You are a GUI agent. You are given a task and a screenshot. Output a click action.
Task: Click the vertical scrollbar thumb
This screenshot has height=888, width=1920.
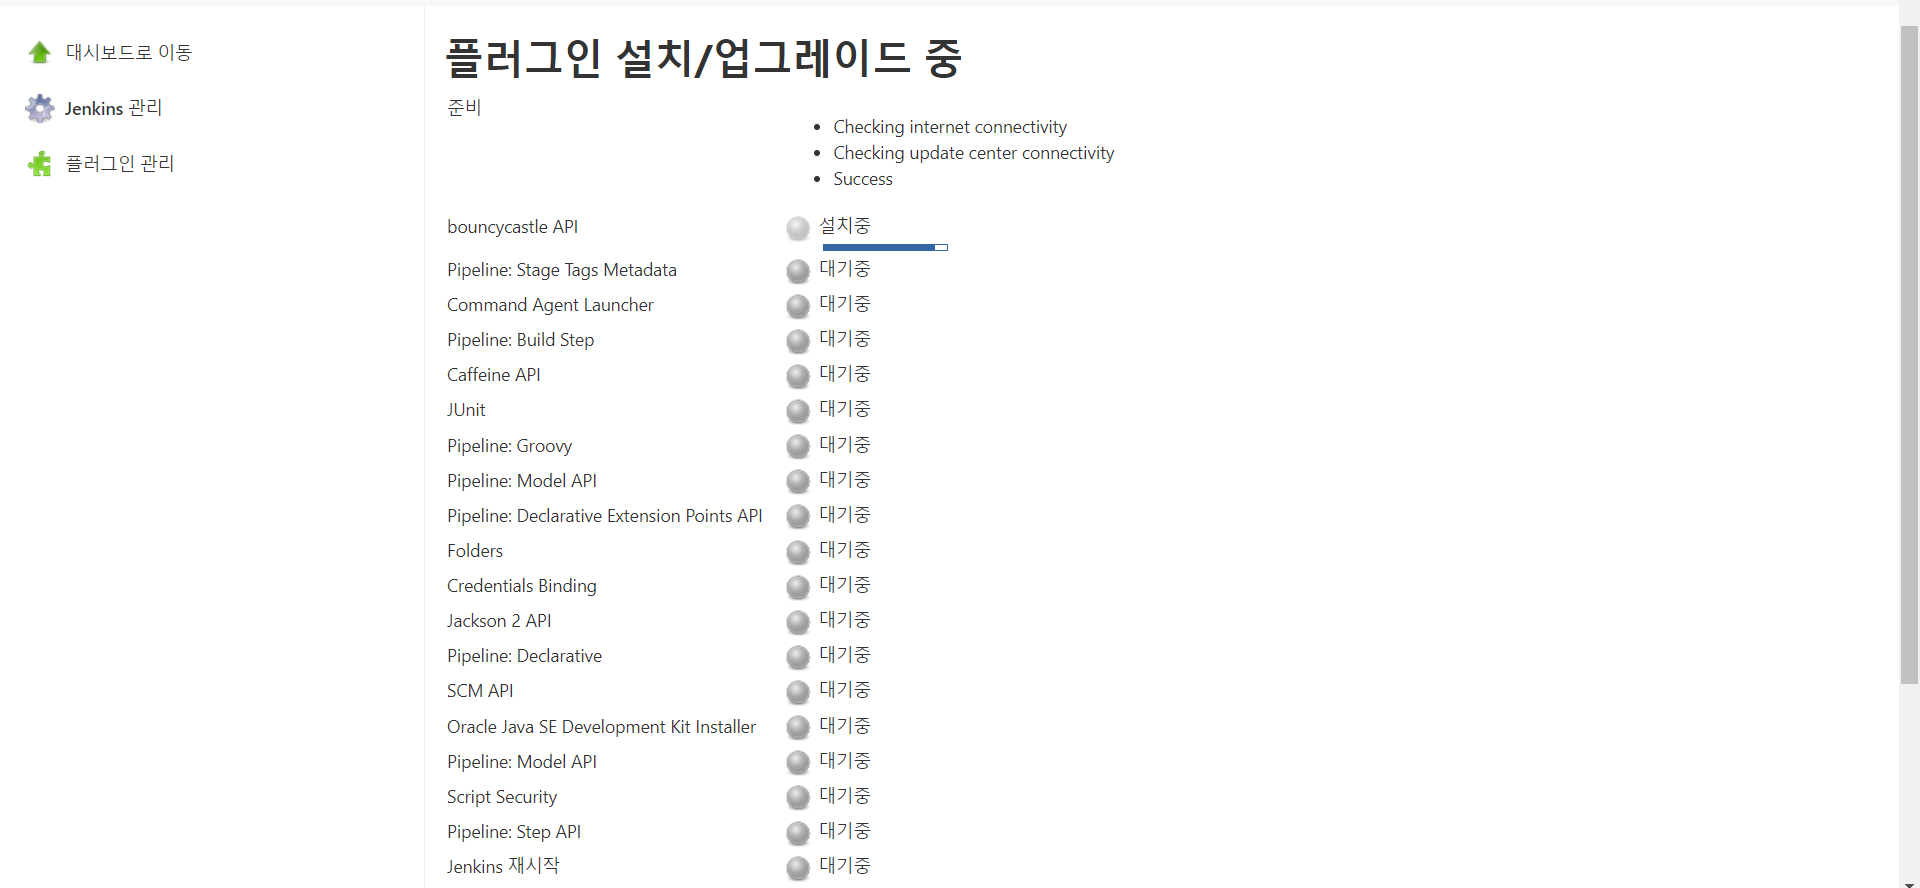[x=1909, y=355]
